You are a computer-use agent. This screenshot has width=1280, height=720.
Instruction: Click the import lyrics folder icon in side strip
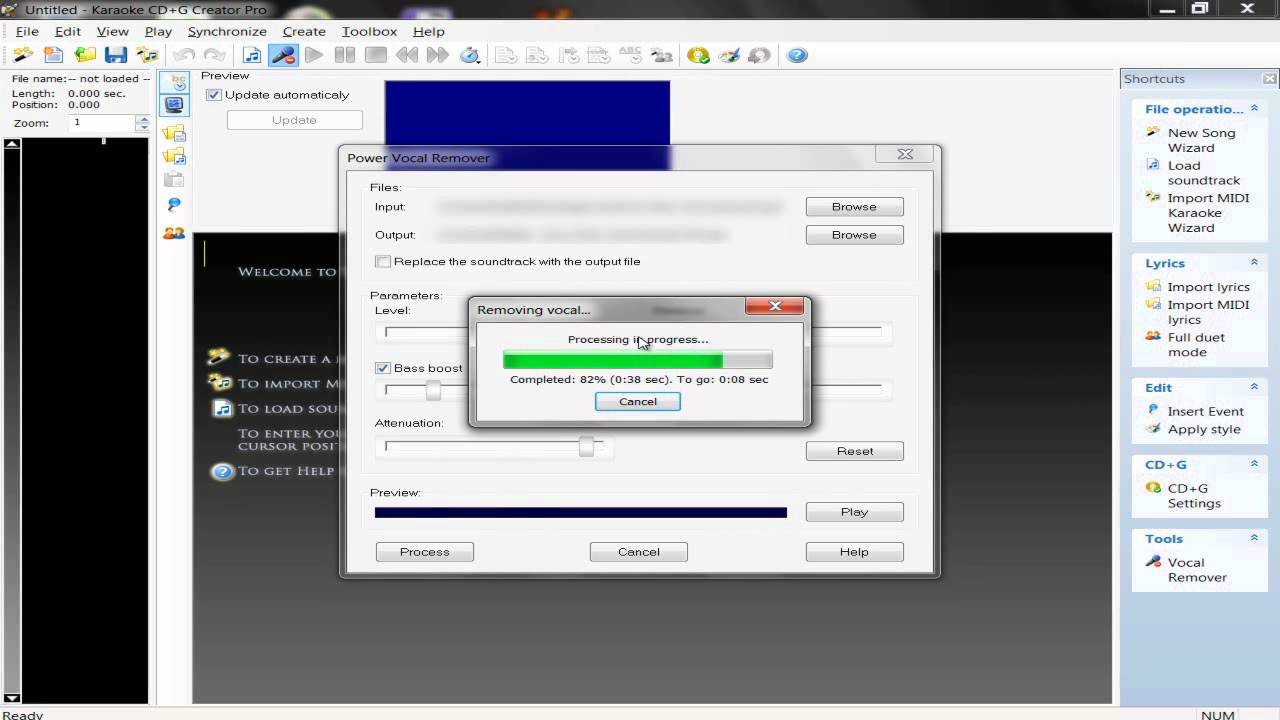pyautogui.click(x=174, y=132)
